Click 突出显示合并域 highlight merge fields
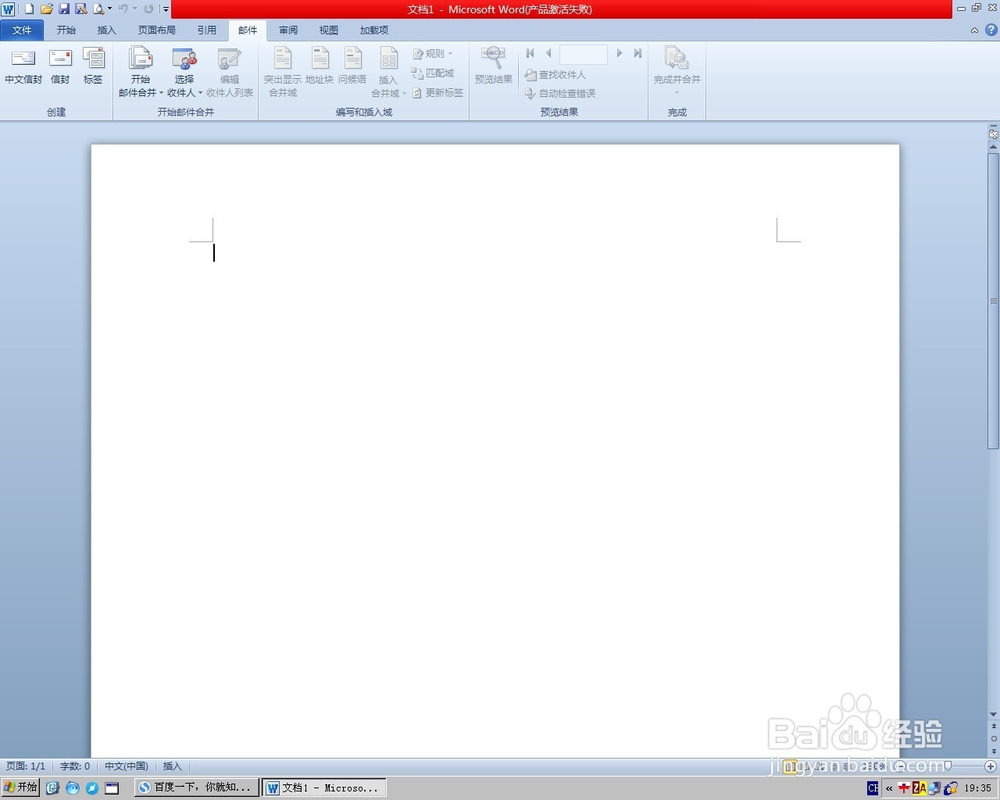The image size is (1000, 800). pyautogui.click(x=283, y=72)
